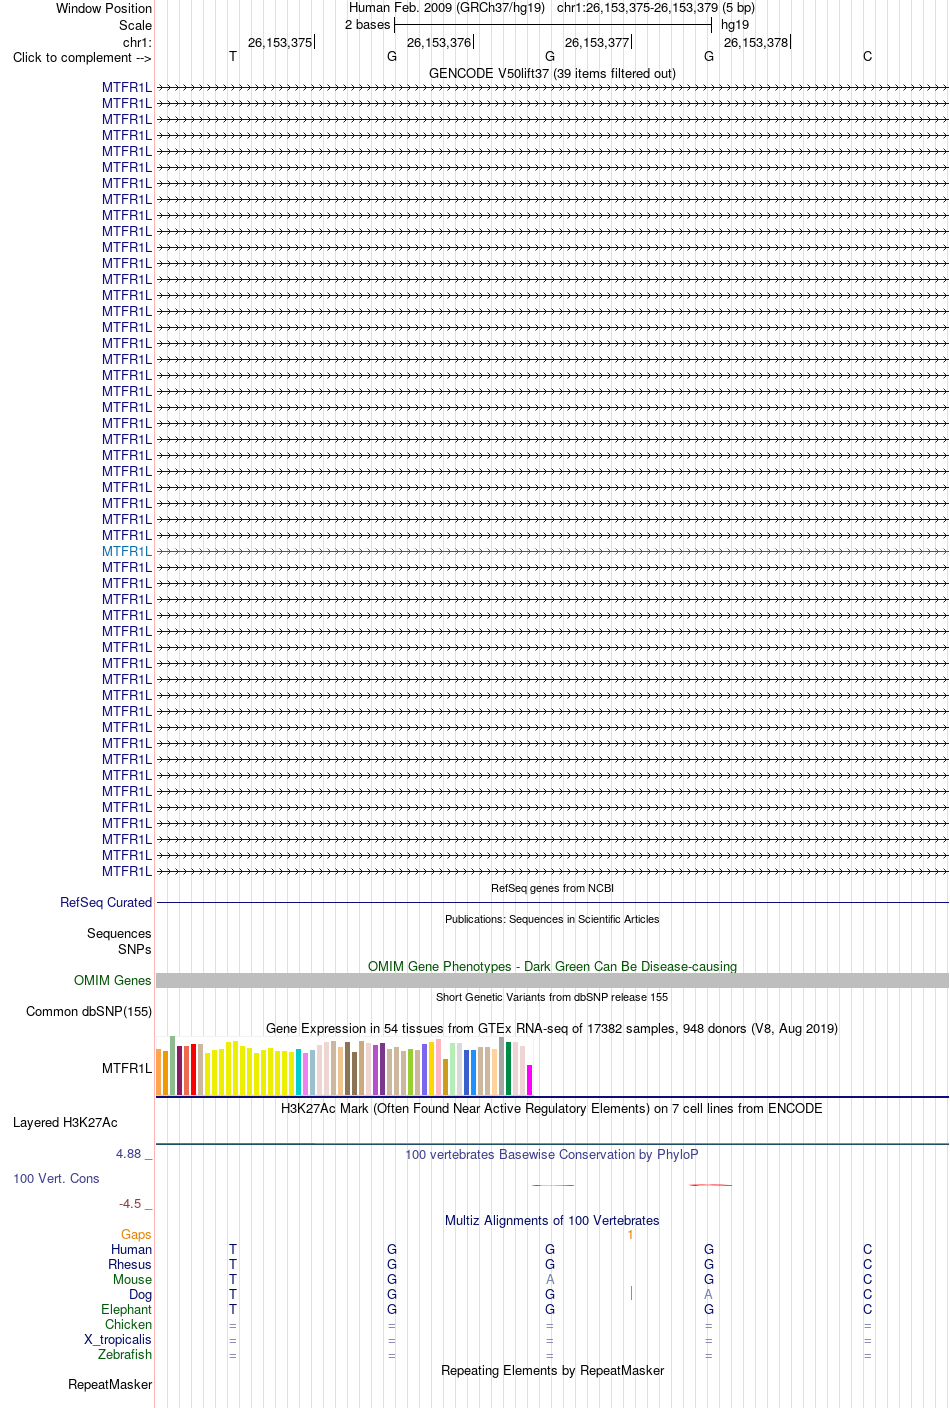Click the Common dbSNP(155) label
Screen dimensions: 950x1408
point(89,1011)
